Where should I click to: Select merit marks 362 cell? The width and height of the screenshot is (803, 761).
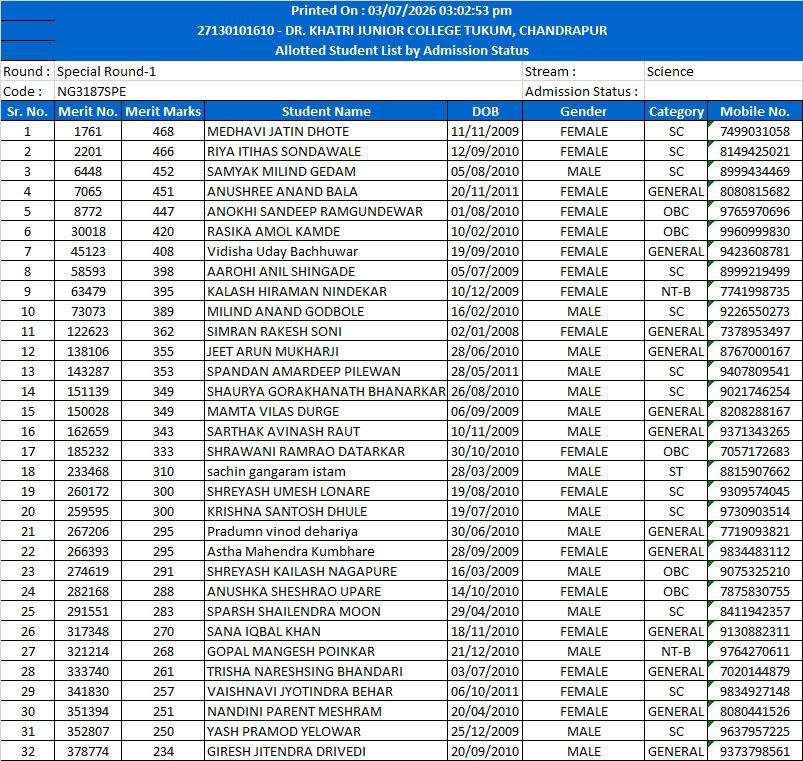click(163, 331)
